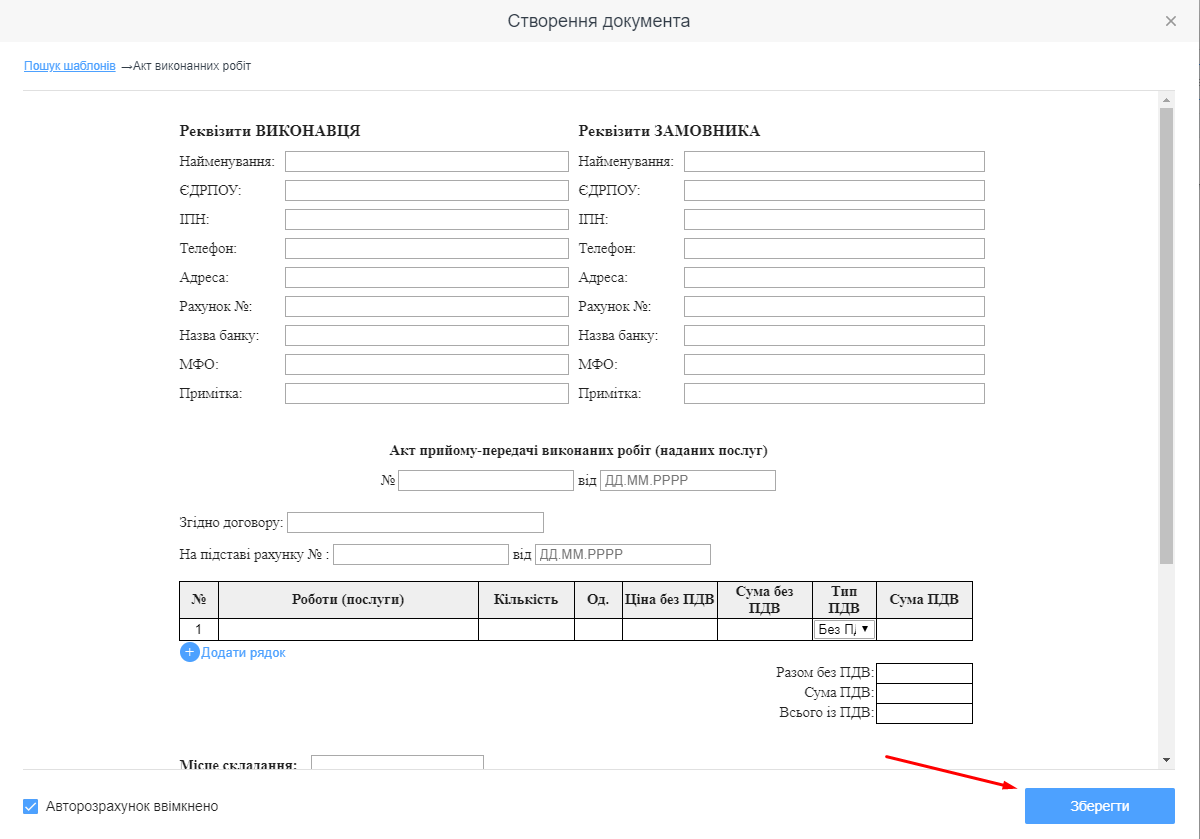This screenshot has width=1200, height=839.
Task: Click the Сума ПДВ cell in row 1
Action: click(924, 629)
